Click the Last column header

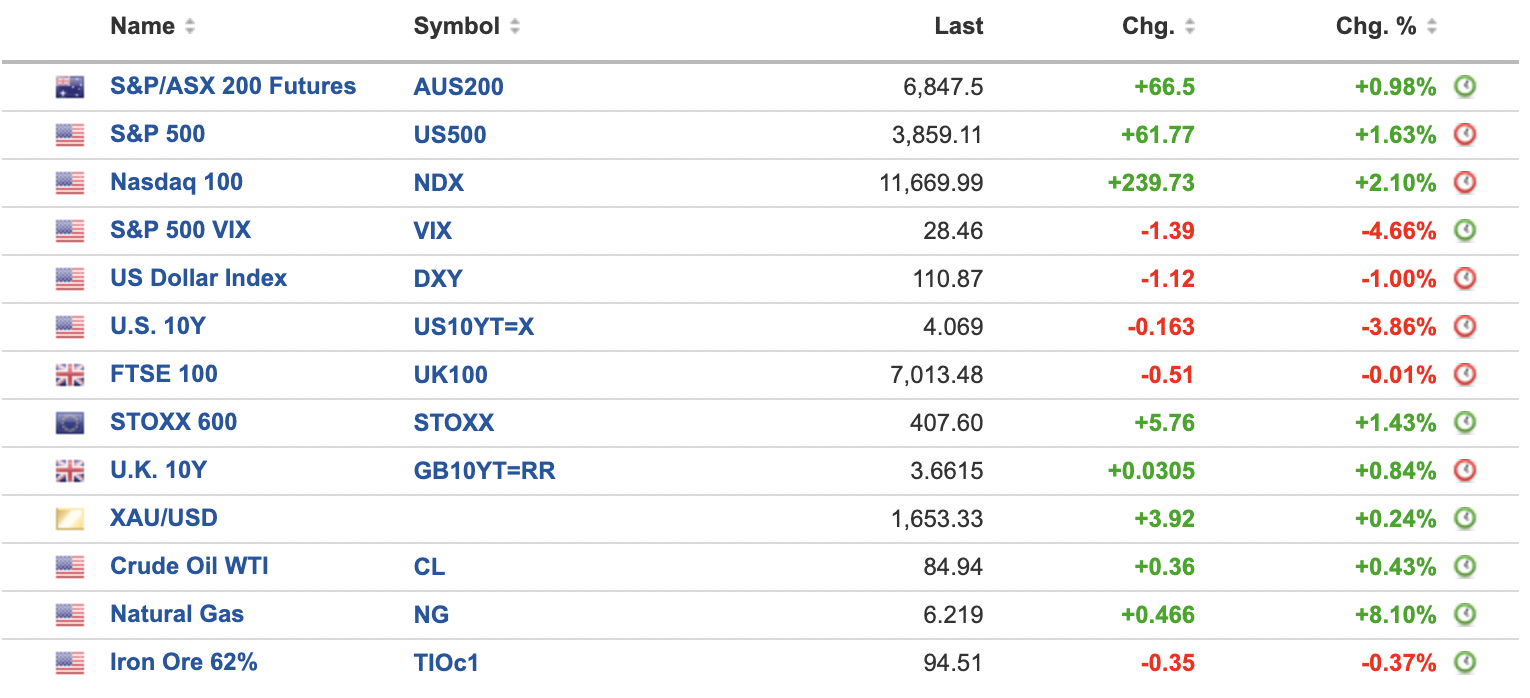pyautogui.click(x=958, y=27)
